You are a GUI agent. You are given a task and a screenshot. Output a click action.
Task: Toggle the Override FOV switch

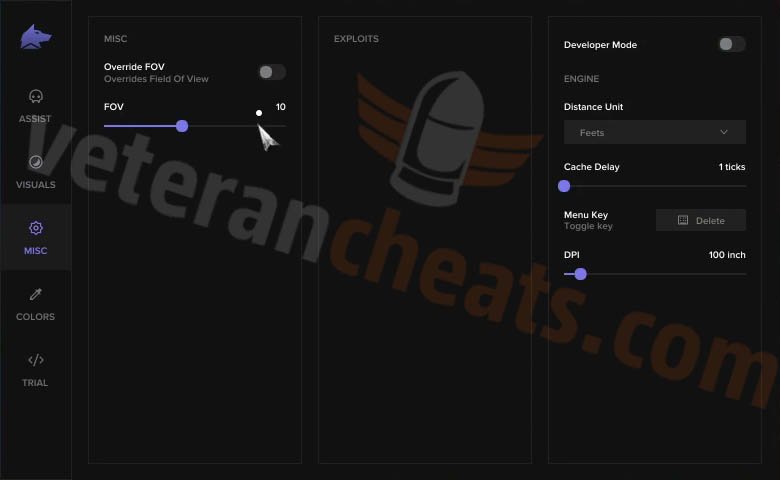click(272, 72)
